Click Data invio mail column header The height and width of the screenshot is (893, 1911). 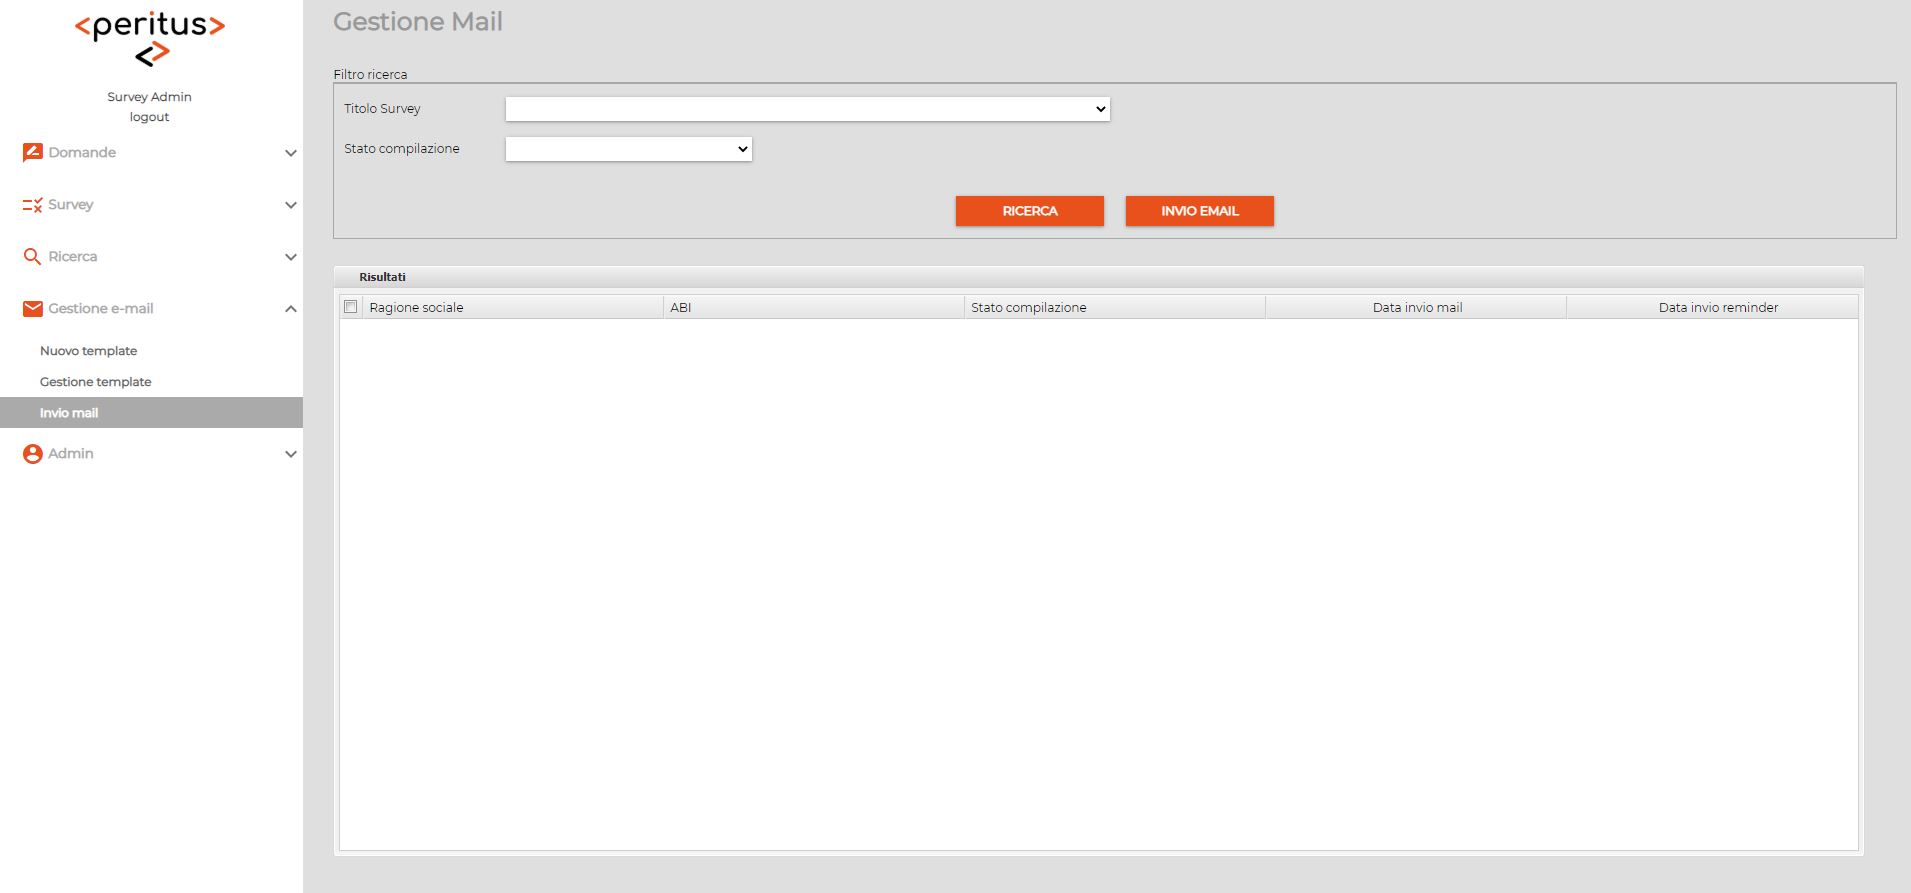tap(1416, 307)
